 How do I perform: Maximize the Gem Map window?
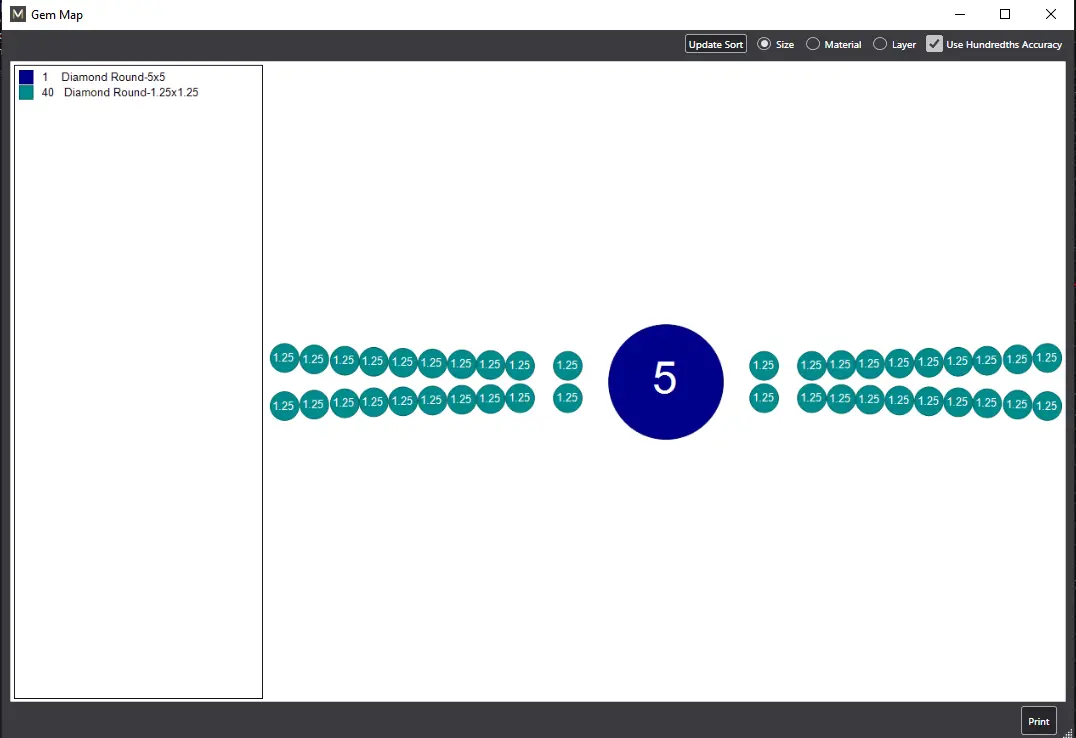pos(1005,14)
